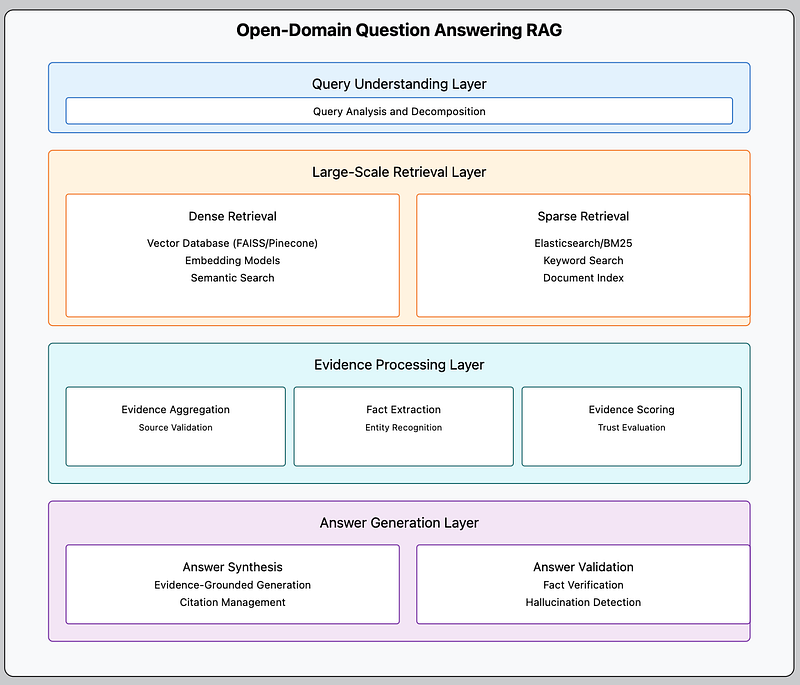Select the 'Answer Generation Layer' heading
The image size is (800, 685).
(399, 523)
